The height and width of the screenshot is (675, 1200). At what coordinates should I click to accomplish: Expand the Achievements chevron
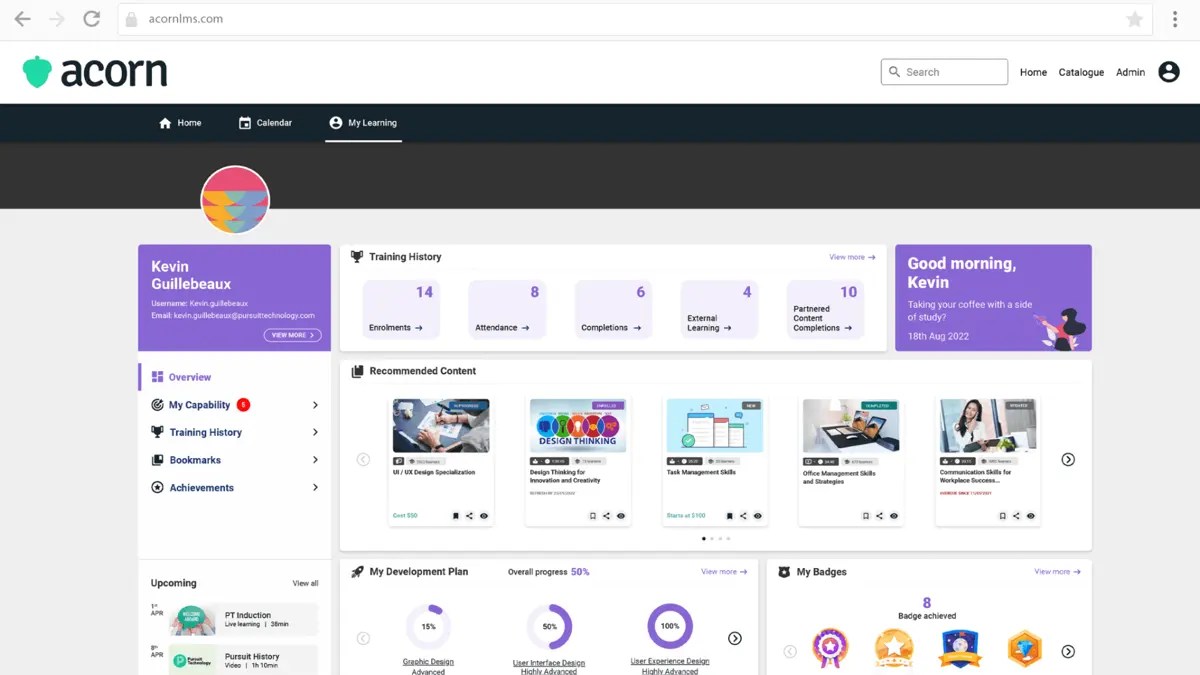(315, 488)
